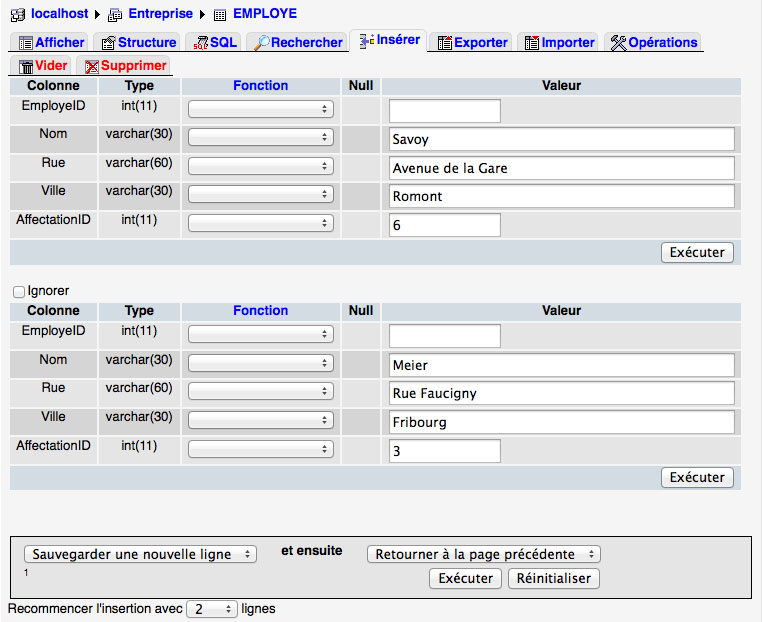Open Fonction dropdown beside Avenue de la Gare
This screenshot has height=622, width=762.
(x=261, y=166)
